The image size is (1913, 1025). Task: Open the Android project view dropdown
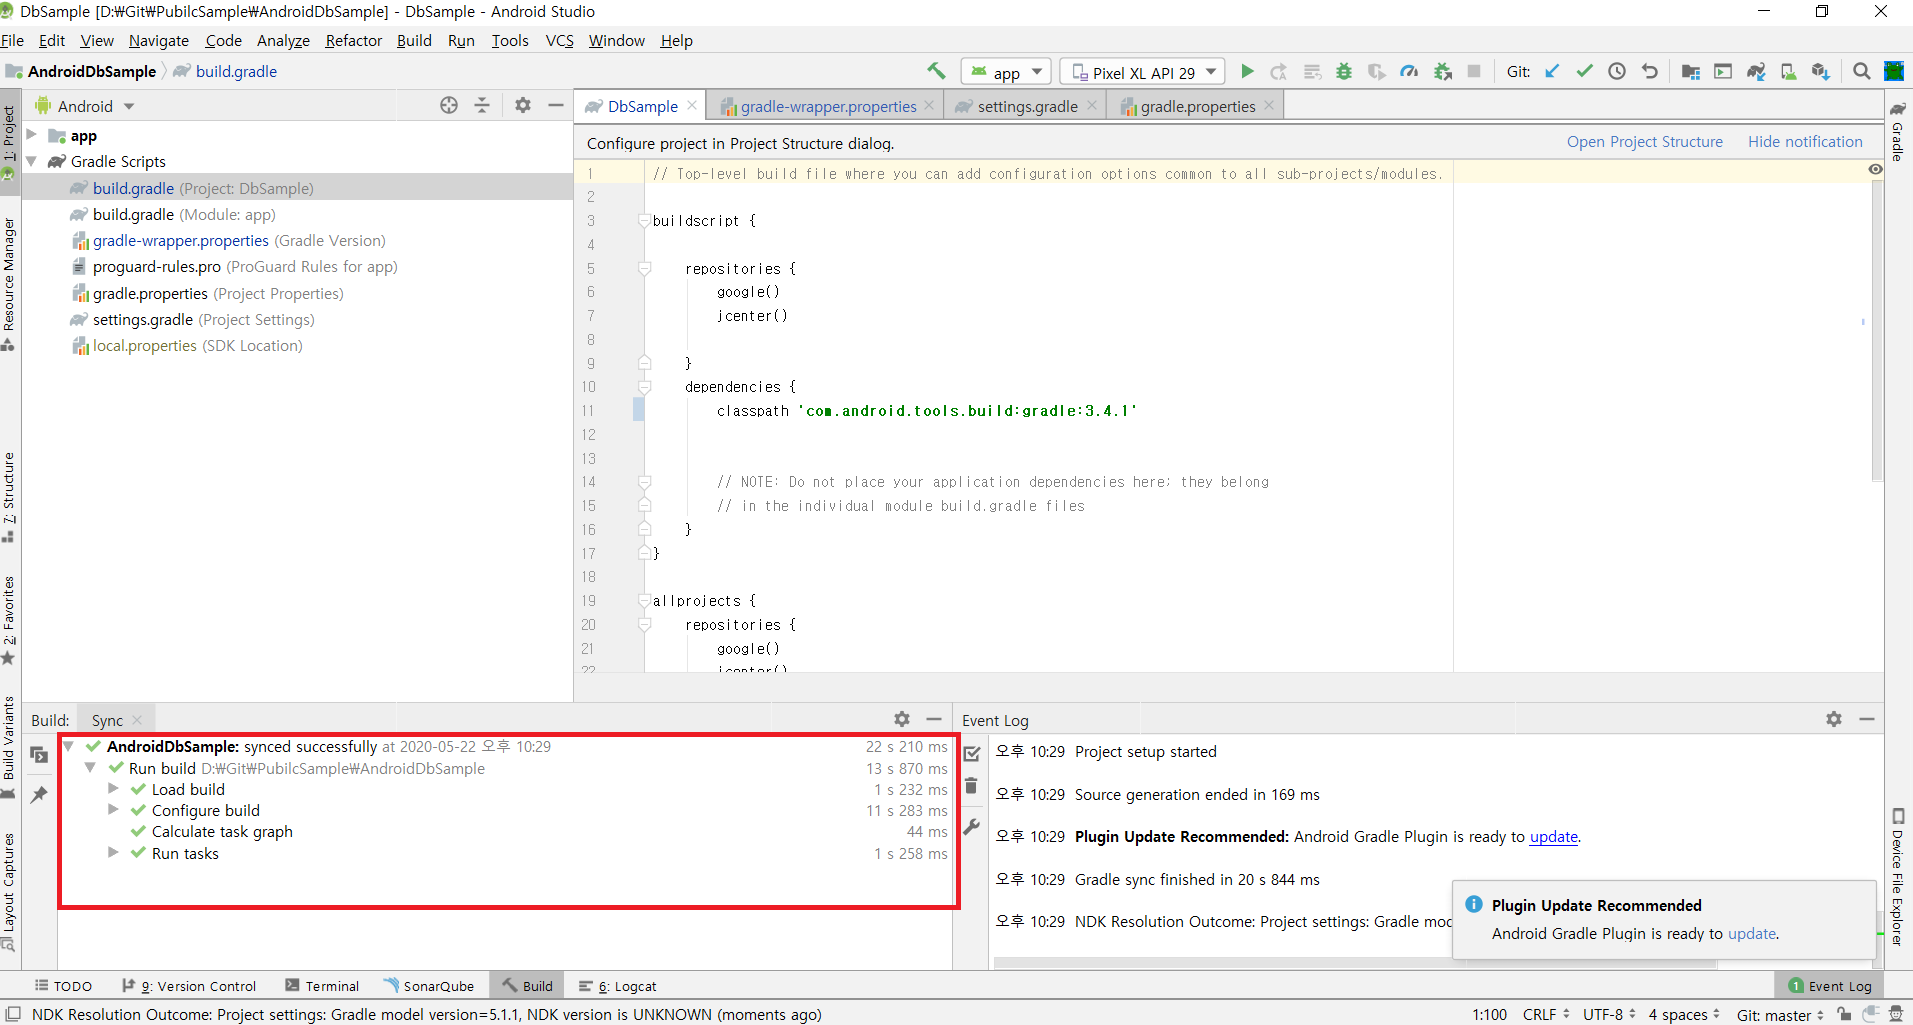pyautogui.click(x=85, y=106)
